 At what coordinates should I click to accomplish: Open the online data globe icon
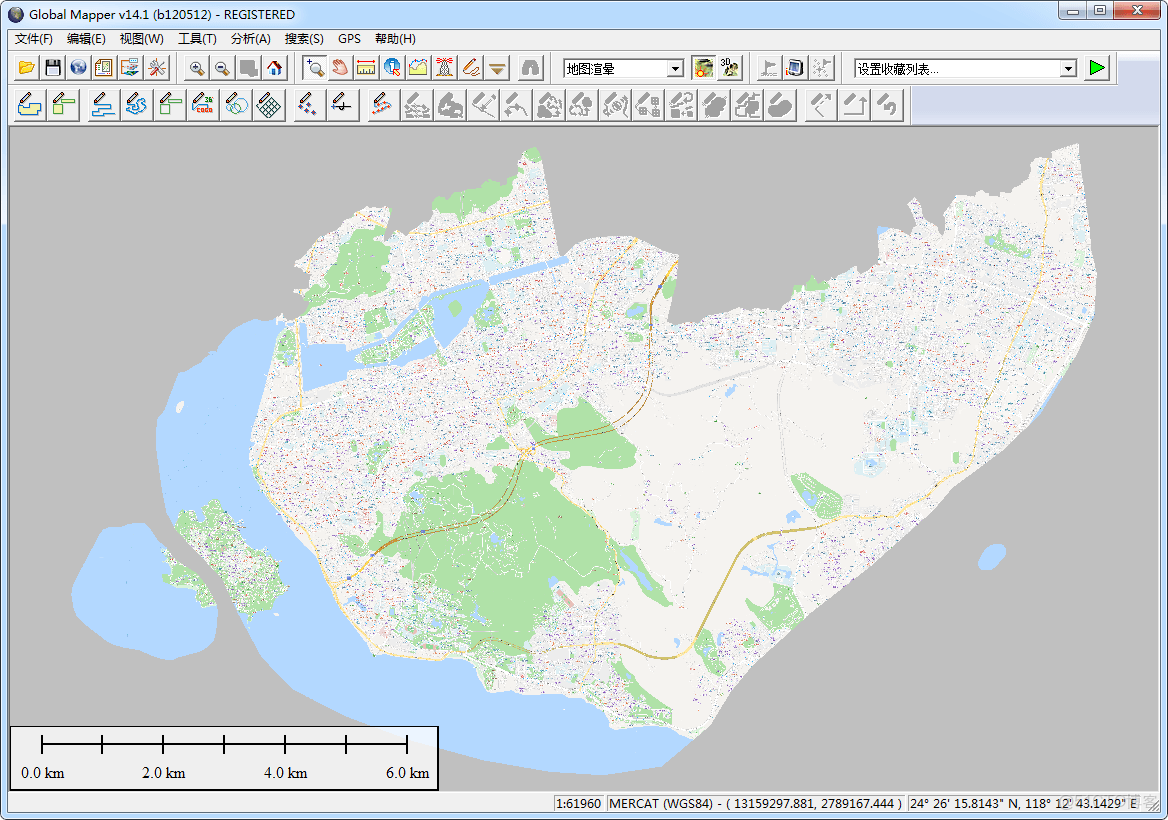[x=78, y=68]
